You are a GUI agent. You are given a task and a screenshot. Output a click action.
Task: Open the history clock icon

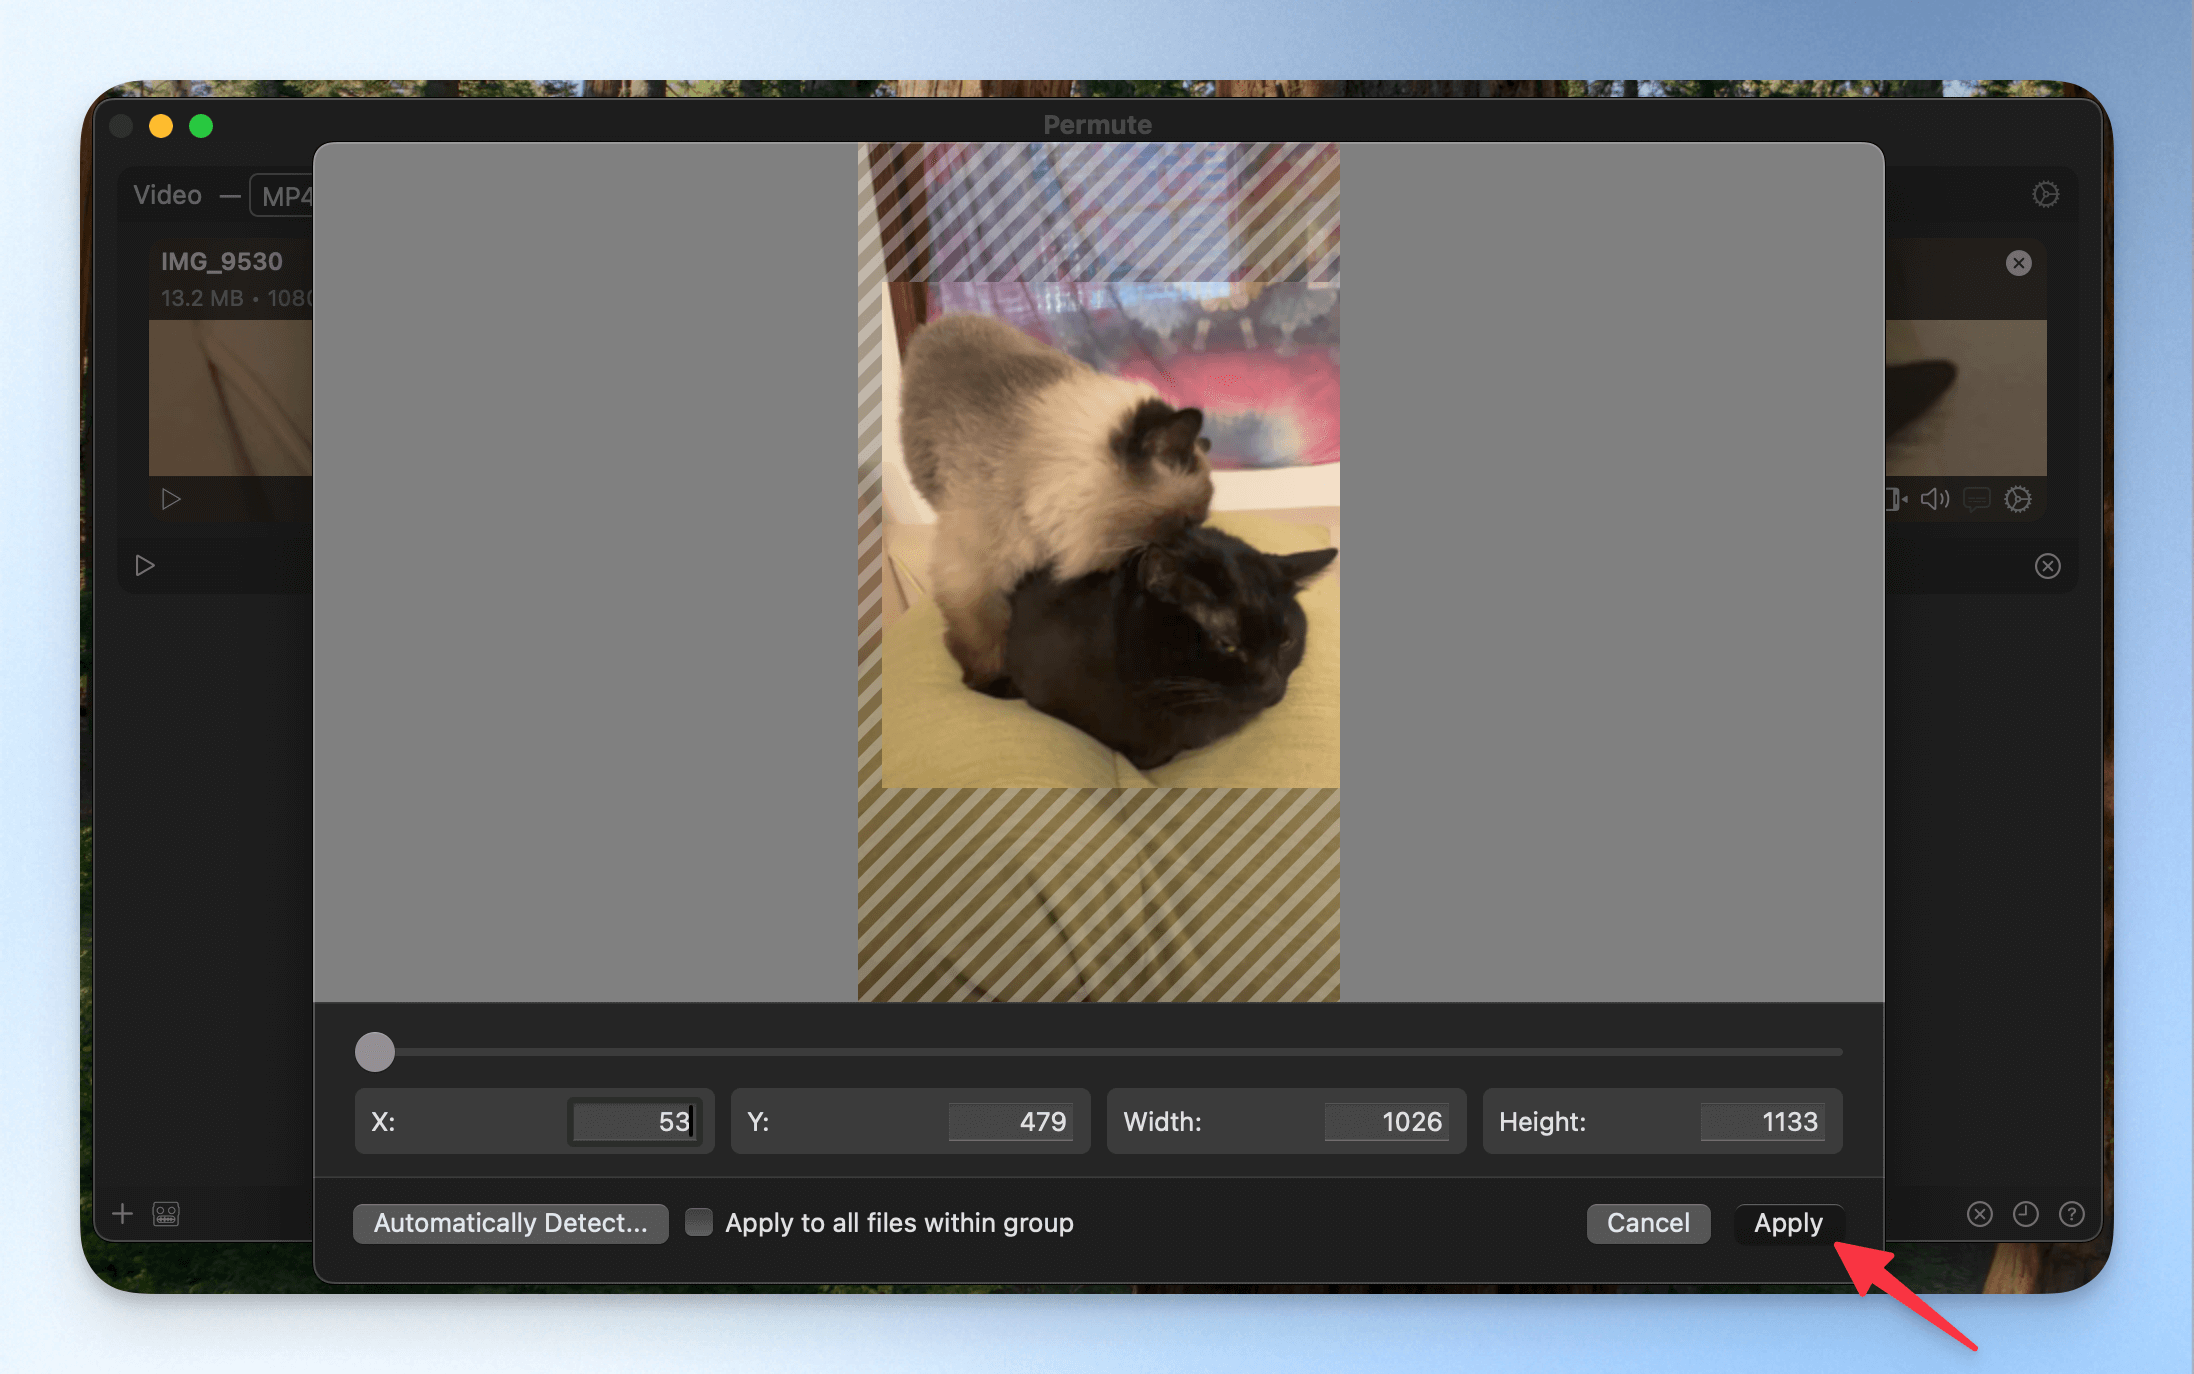pos(2025,1214)
